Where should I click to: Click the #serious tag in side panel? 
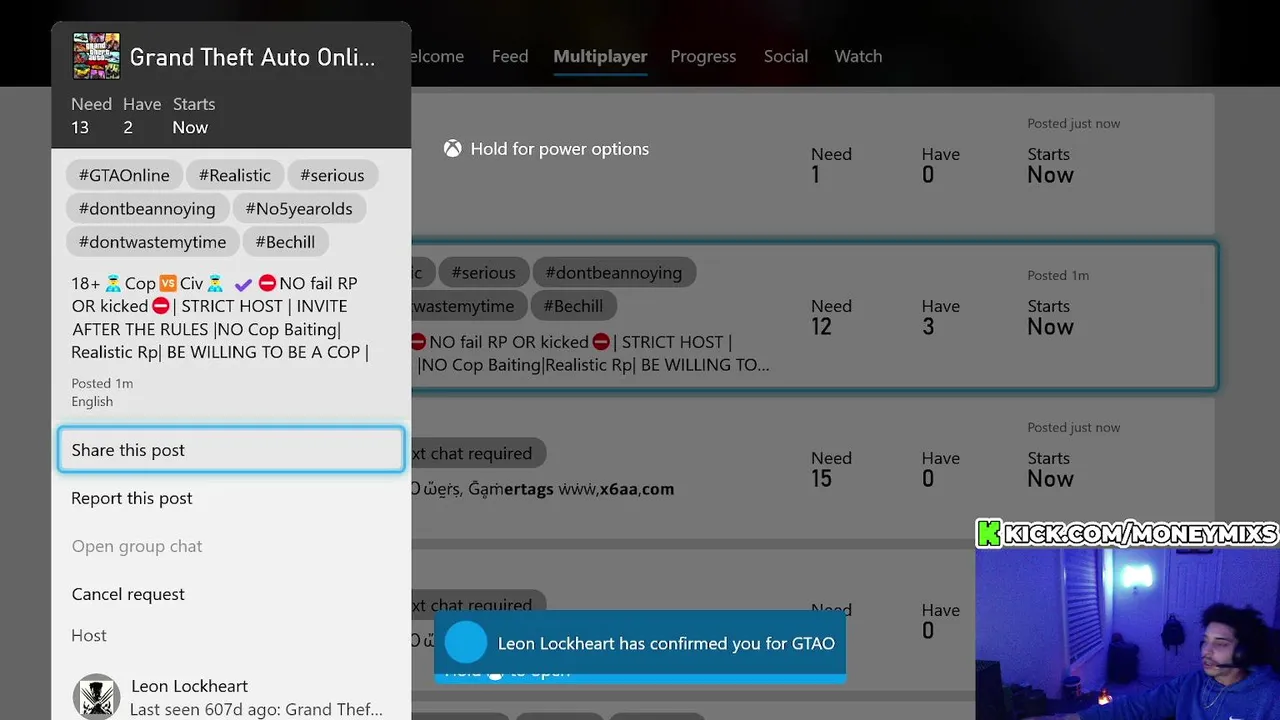(332, 175)
